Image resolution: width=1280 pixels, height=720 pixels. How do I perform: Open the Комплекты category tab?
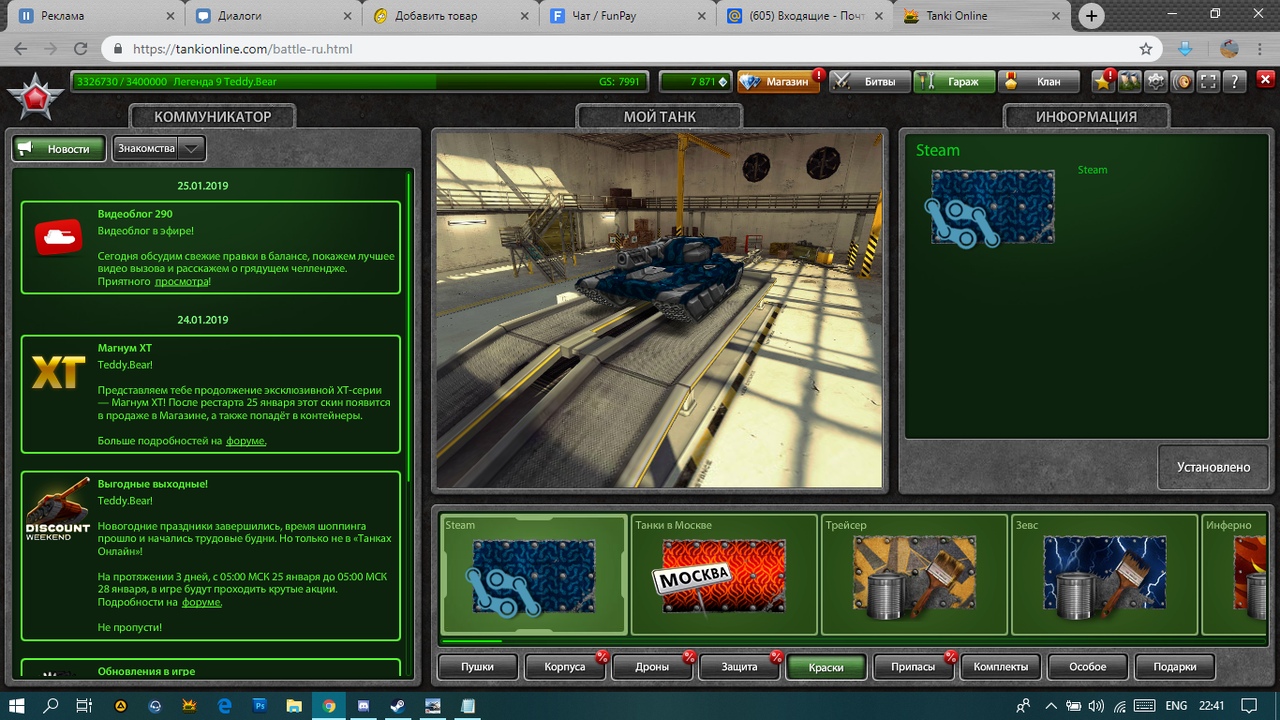(x=1000, y=667)
